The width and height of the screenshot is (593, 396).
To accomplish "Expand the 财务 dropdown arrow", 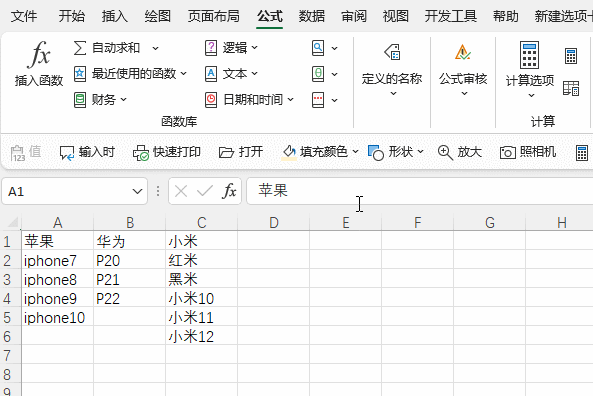I will tap(124, 100).
